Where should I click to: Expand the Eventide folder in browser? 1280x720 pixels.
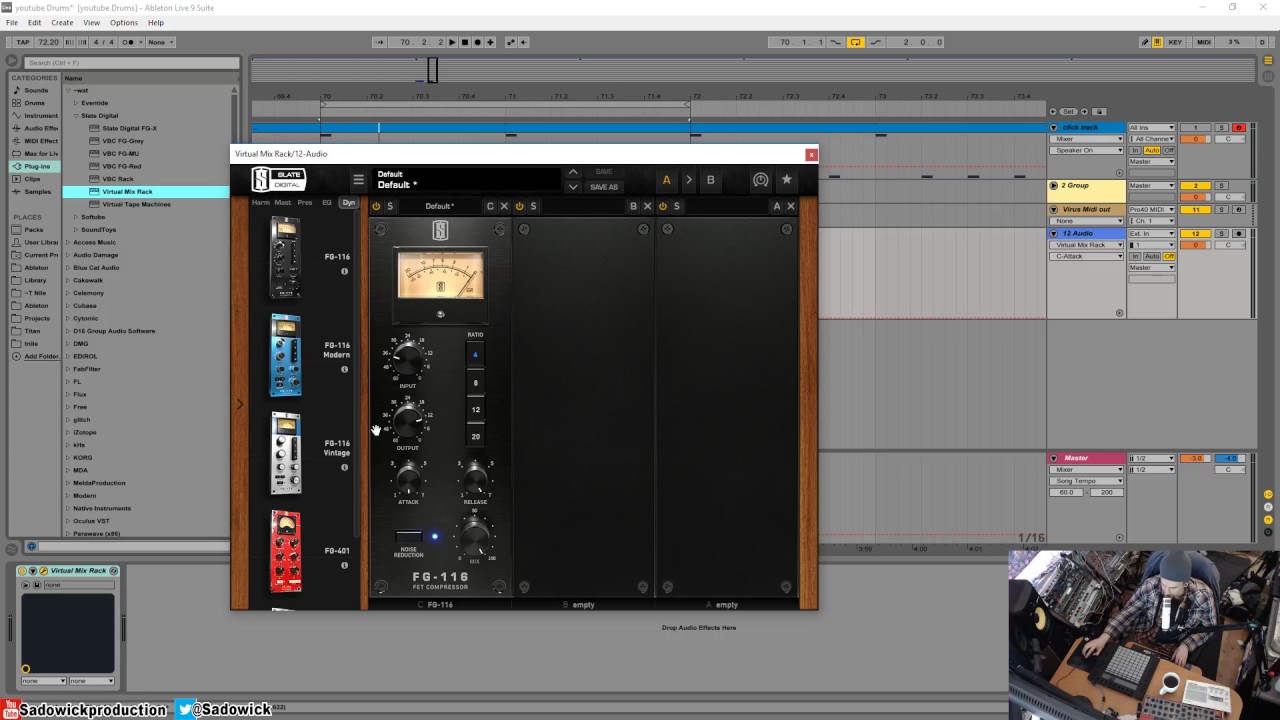tap(76, 103)
